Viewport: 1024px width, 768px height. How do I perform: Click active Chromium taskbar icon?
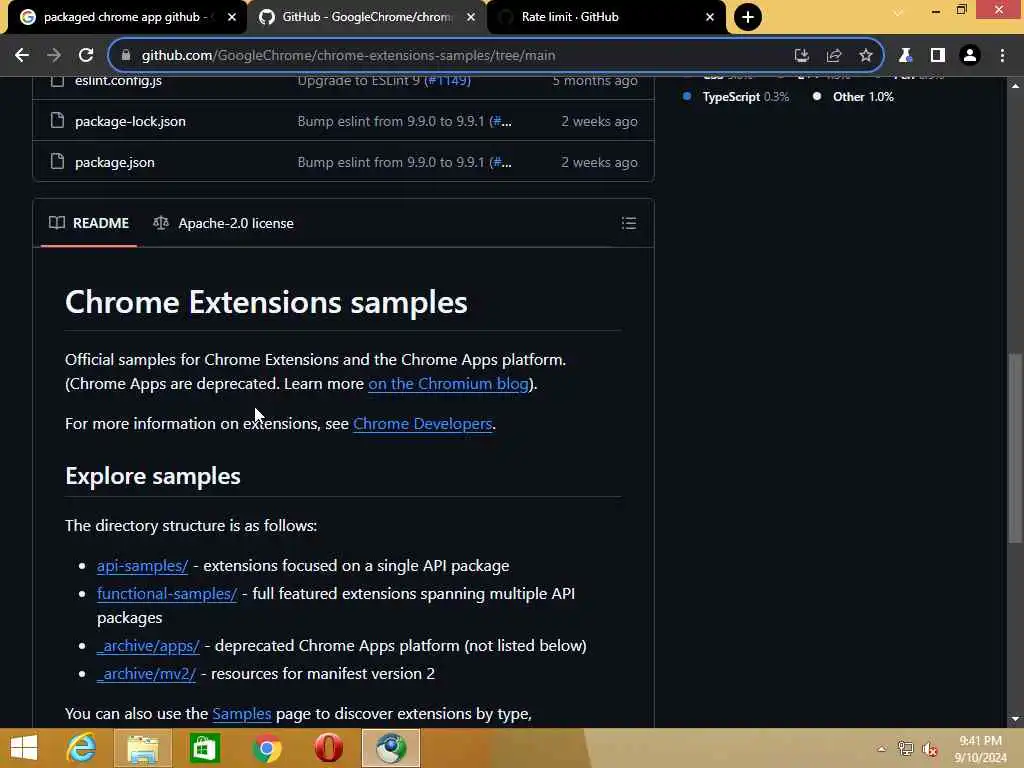point(391,748)
